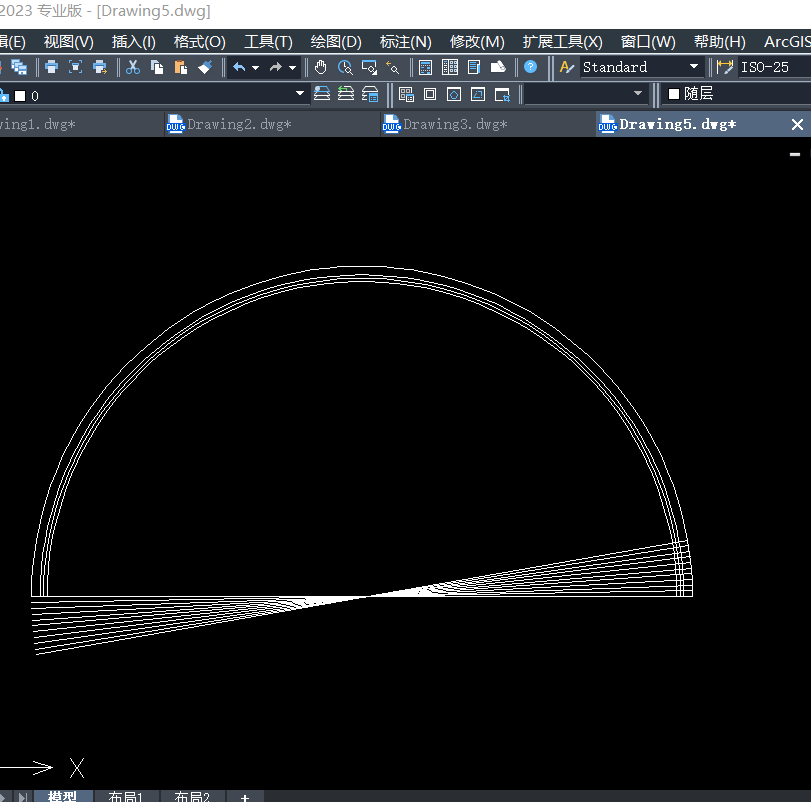Open the 扩展工具(X) menu
Image resolution: width=811 pixels, height=802 pixels.
562,42
